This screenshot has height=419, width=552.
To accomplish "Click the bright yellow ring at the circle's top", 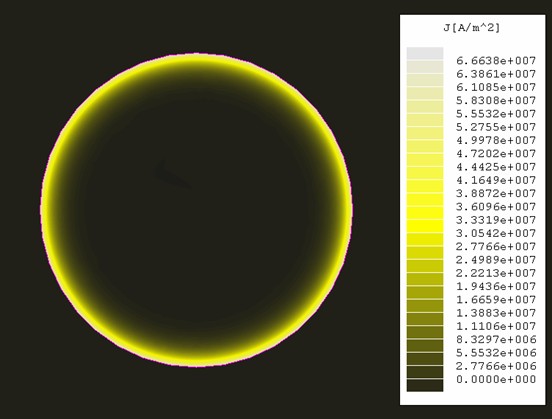I will 196,61.
